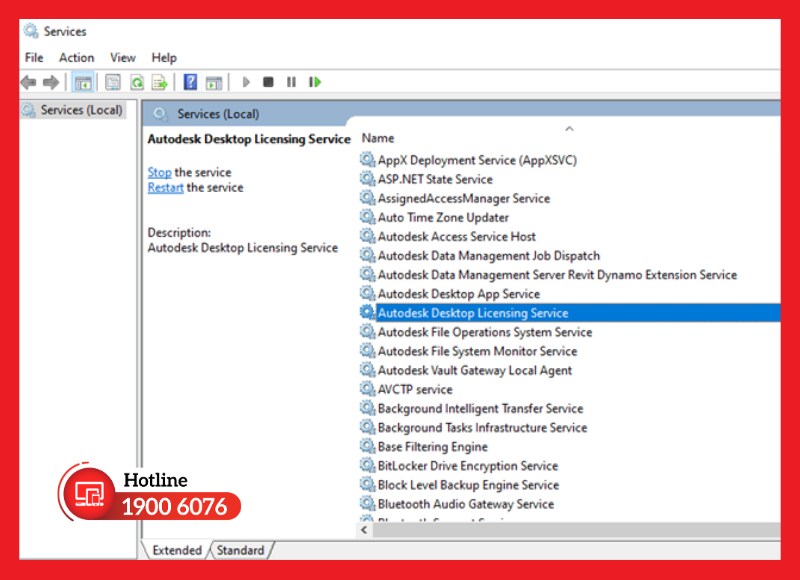The height and width of the screenshot is (580, 800).
Task: Toggle the Show/Hide Action Pane icon
Action: coord(214,82)
